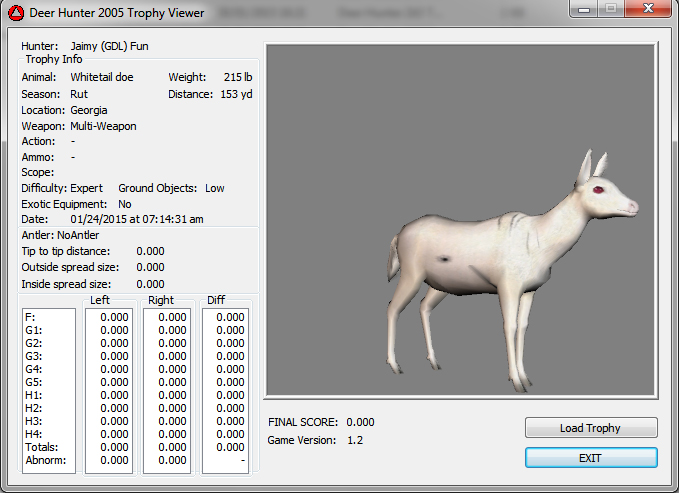The height and width of the screenshot is (493, 679).
Task: Click the Multi-Weapon weapon value
Action: coord(103,126)
